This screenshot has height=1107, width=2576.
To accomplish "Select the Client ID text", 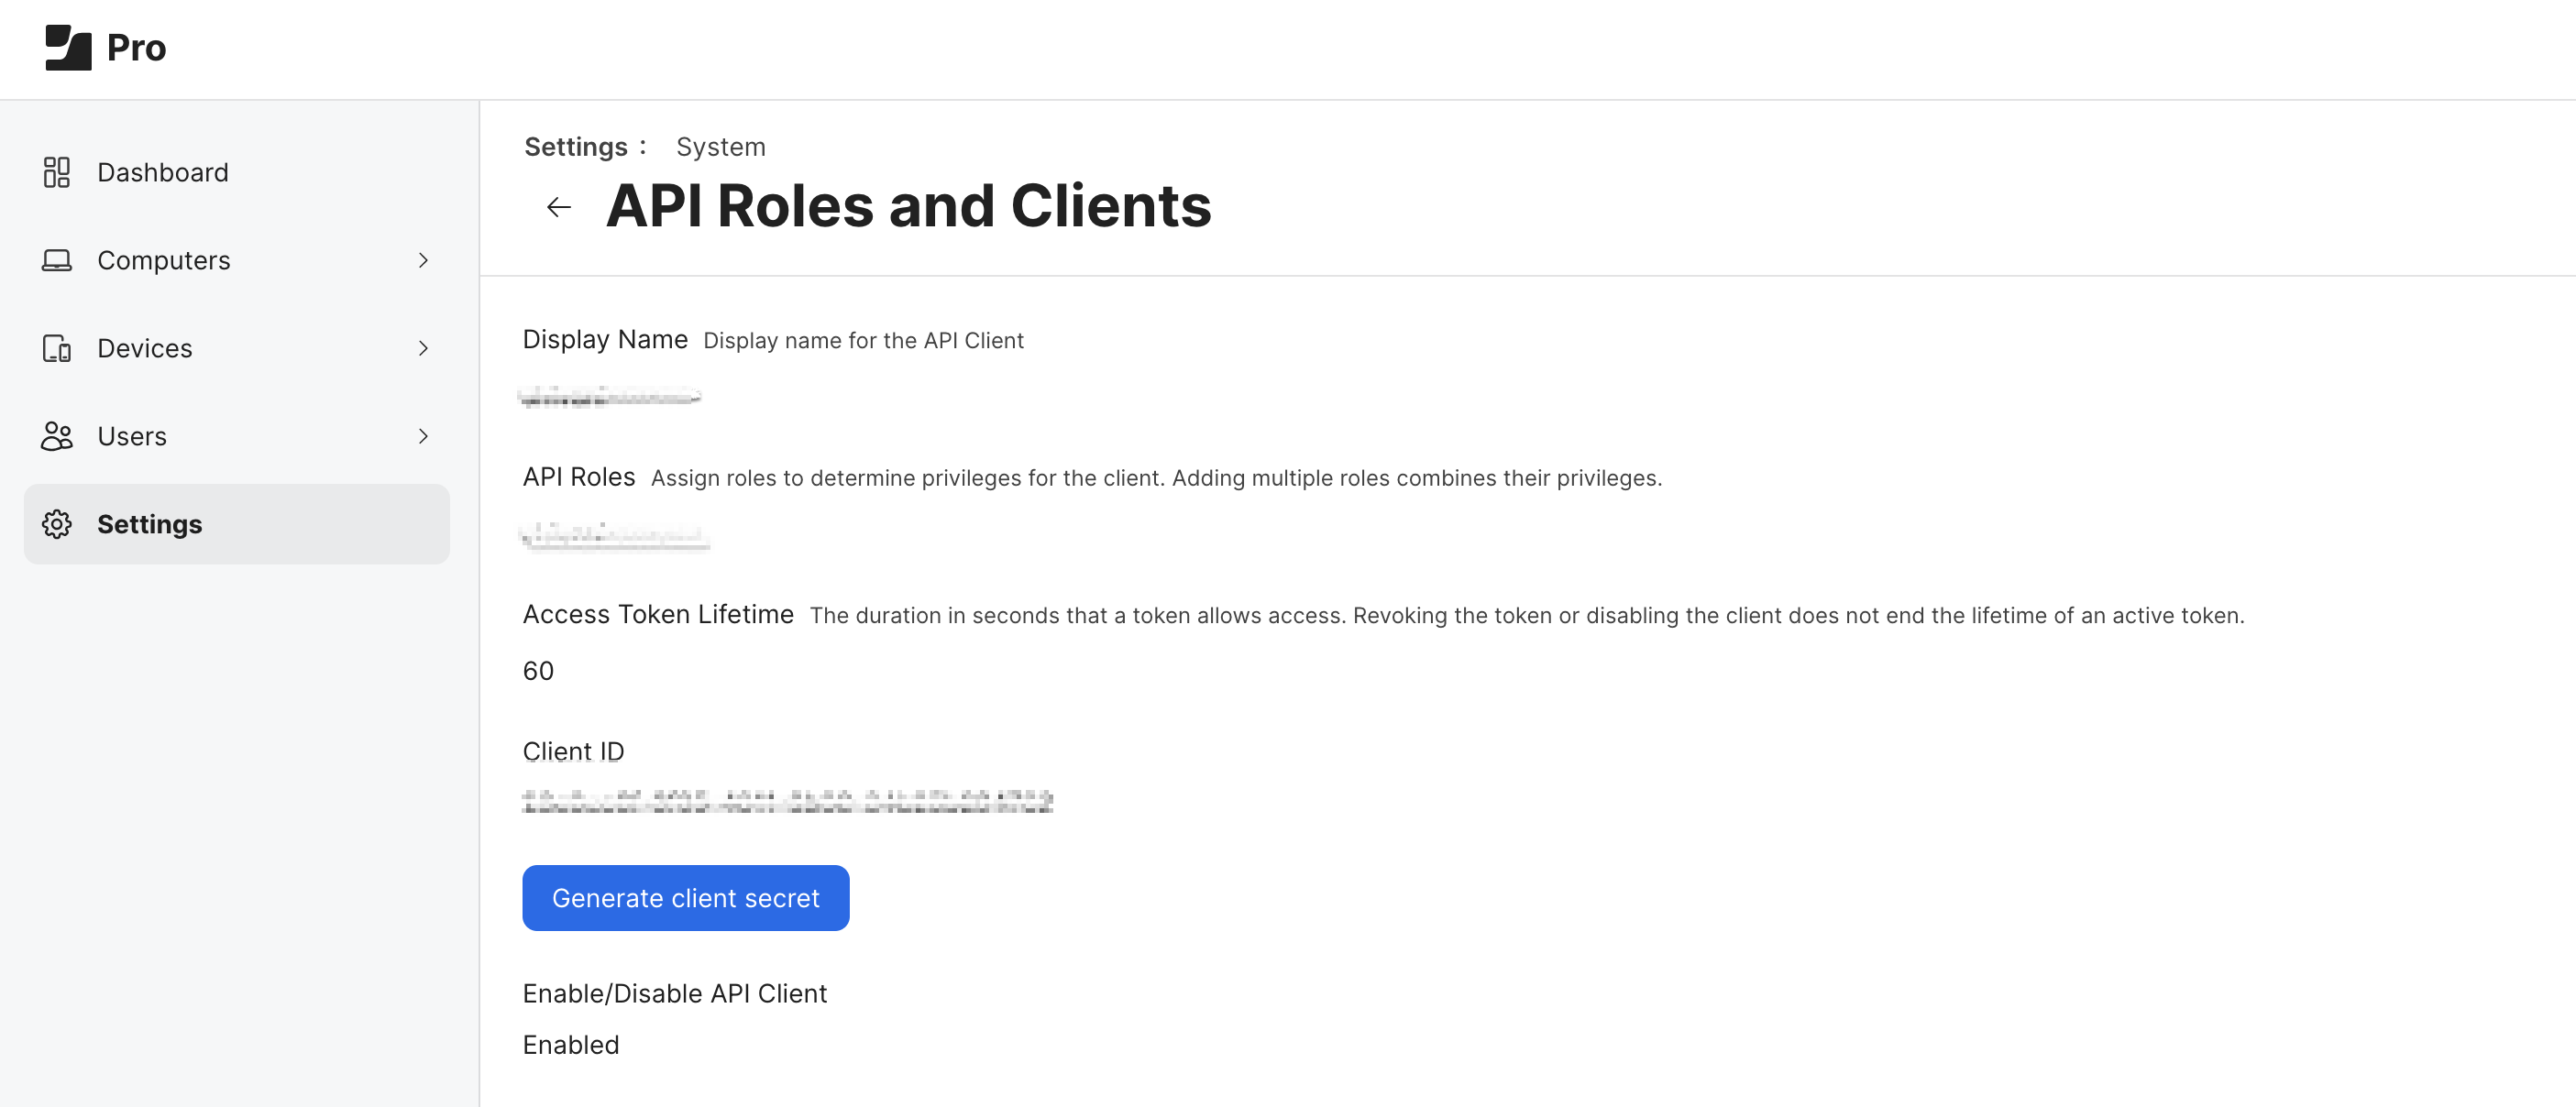I will pyautogui.click(x=787, y=800).
